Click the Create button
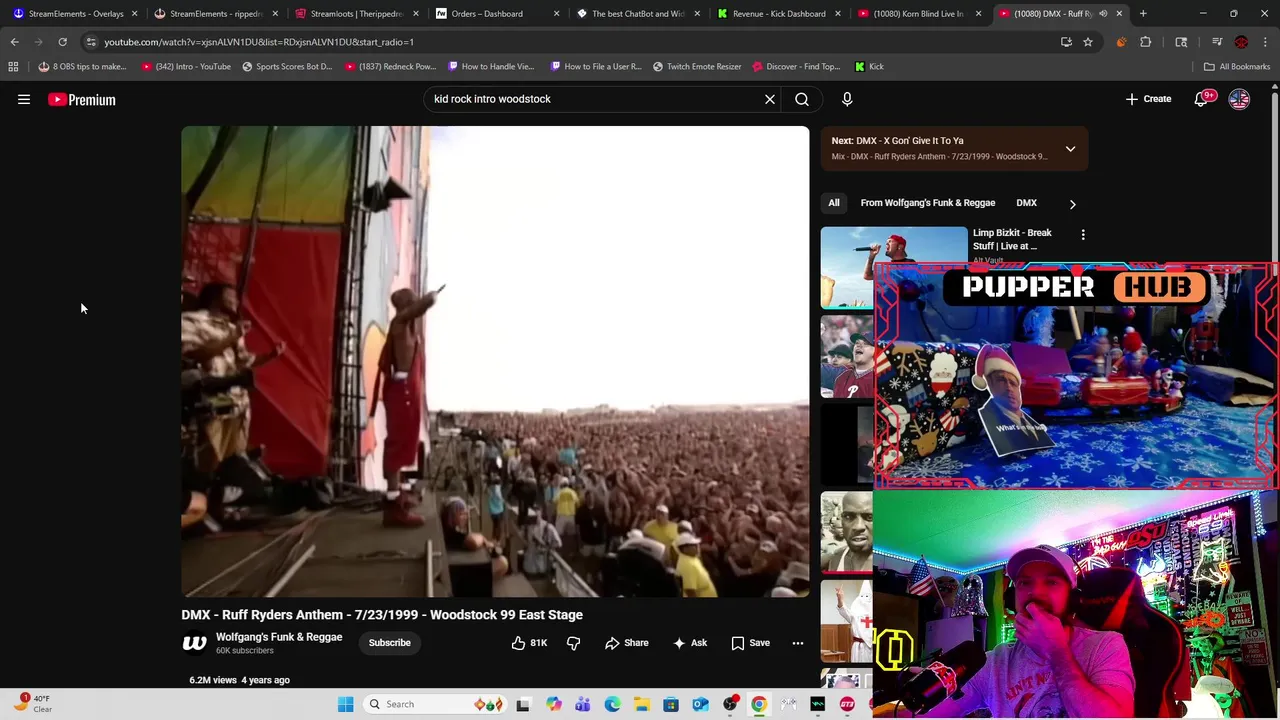The image size is (1280, 720). [x=1148, y=99]
